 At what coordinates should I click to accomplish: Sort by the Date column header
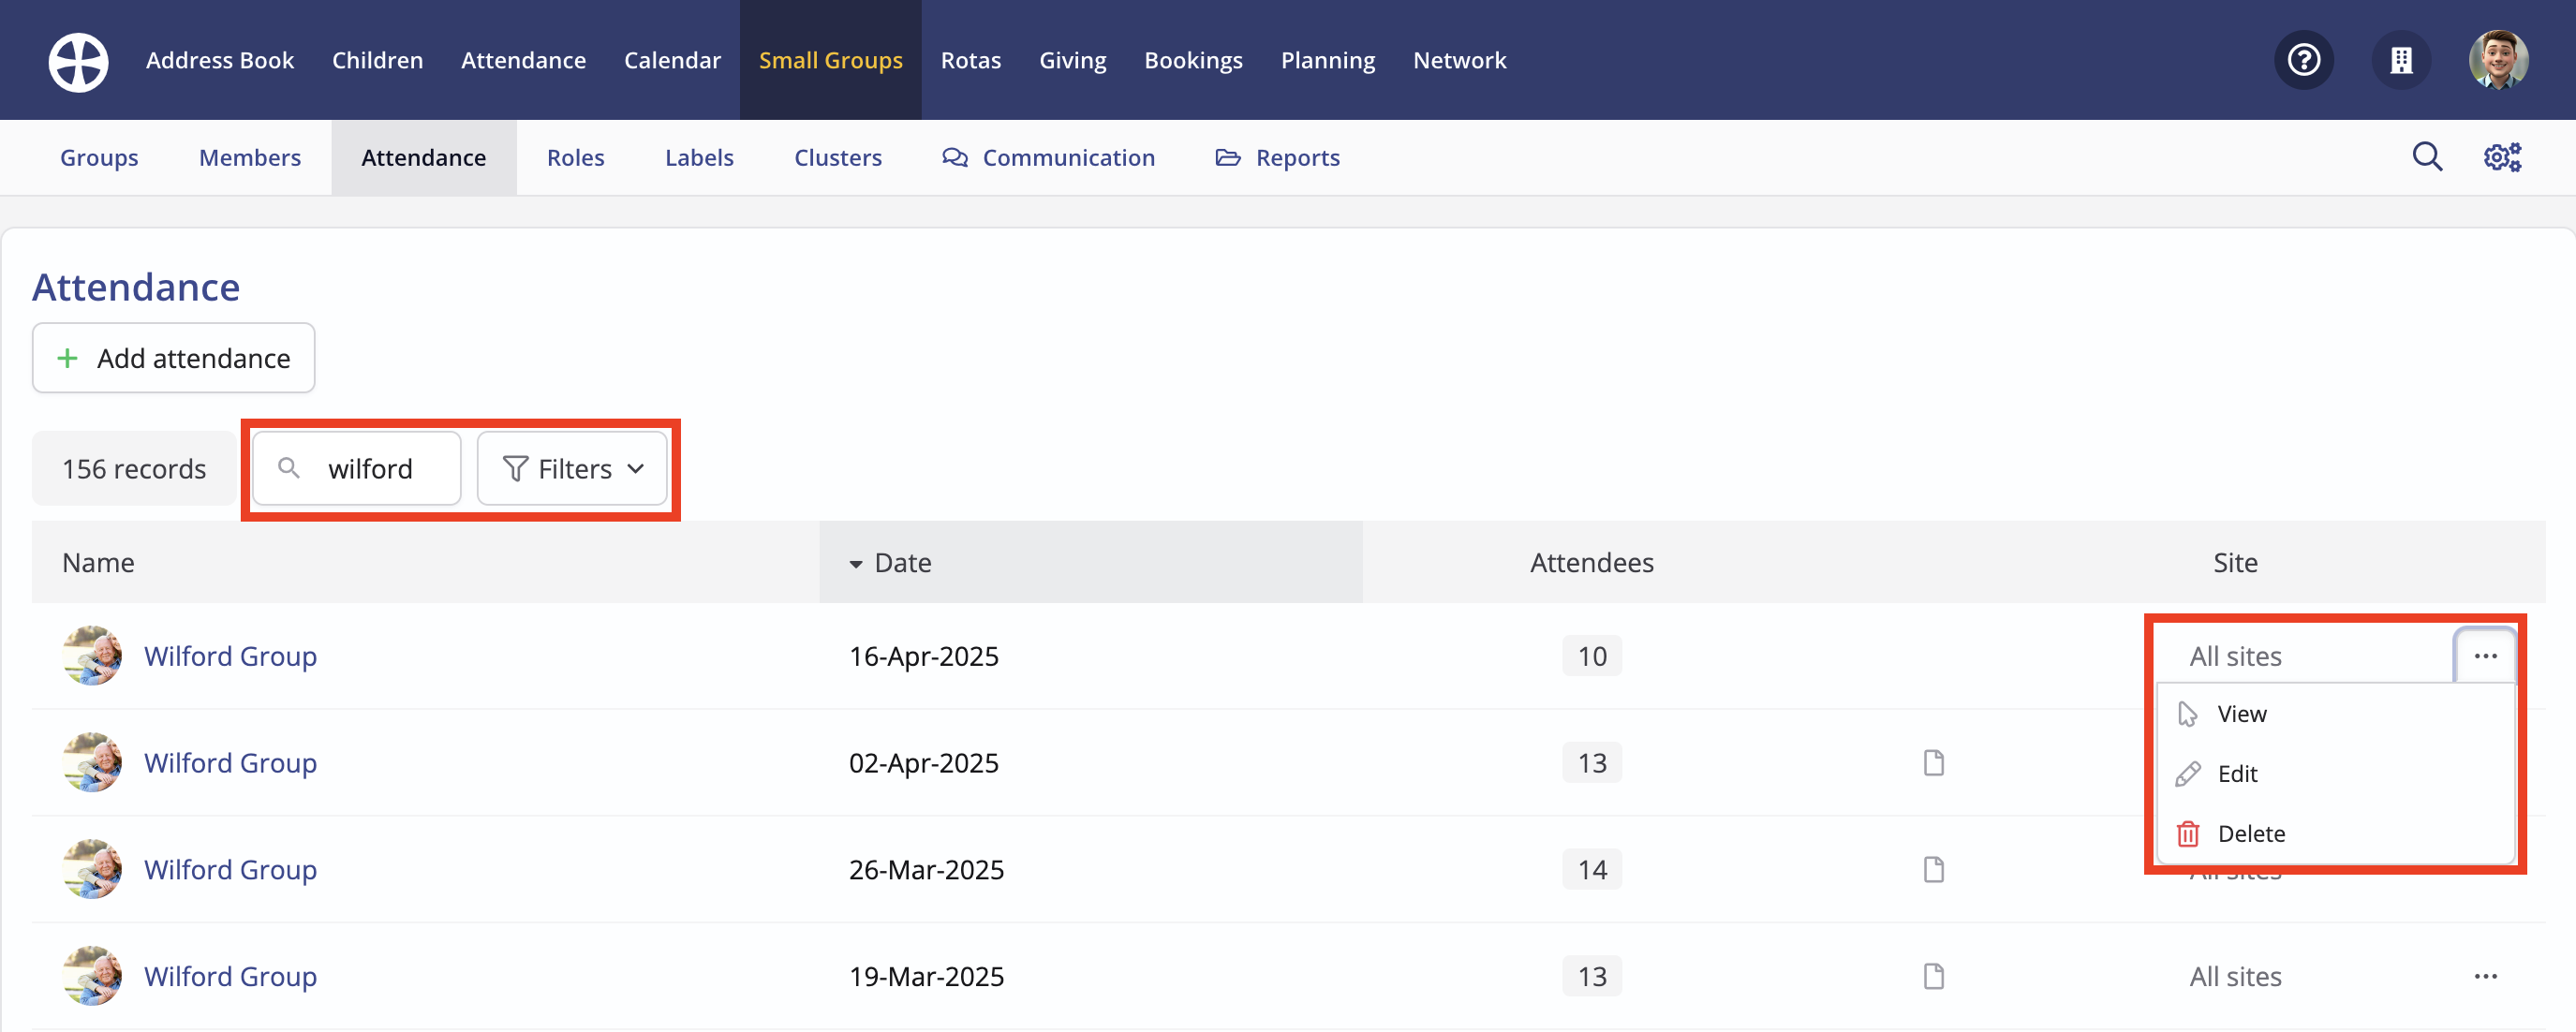pos(902,563)
